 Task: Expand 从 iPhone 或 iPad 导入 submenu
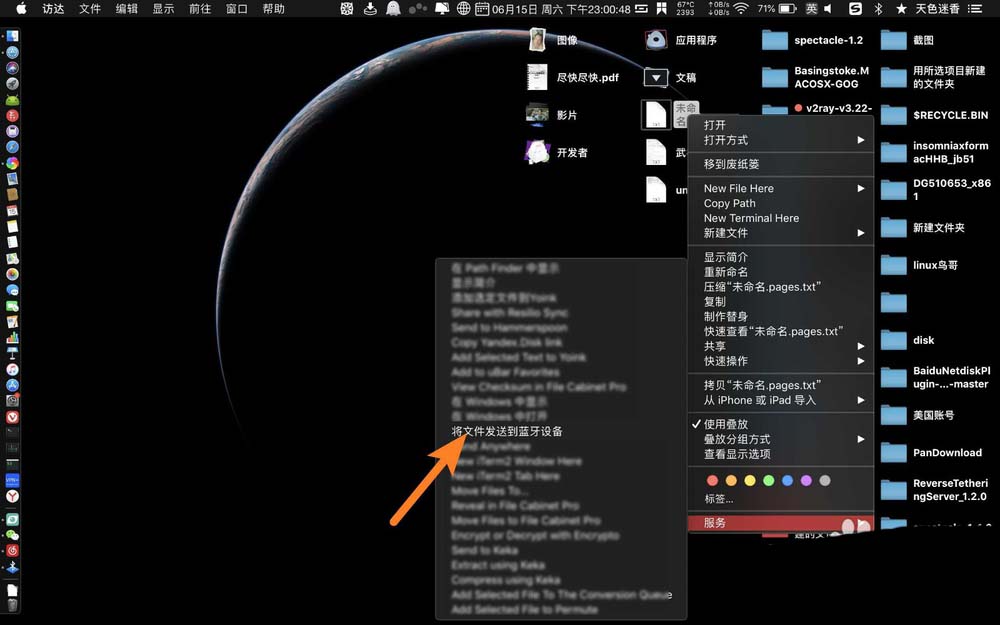(x=780, y=400)
